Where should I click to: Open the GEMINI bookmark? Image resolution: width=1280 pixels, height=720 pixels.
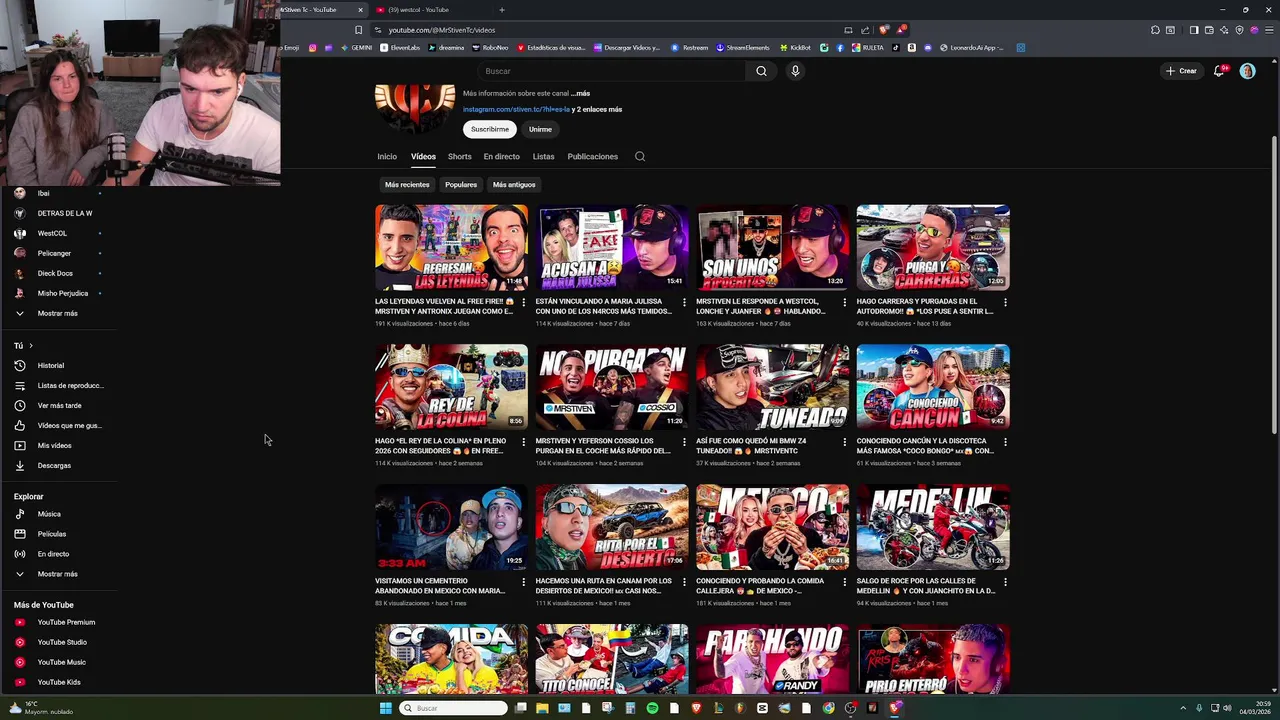(x=356, y=47)
